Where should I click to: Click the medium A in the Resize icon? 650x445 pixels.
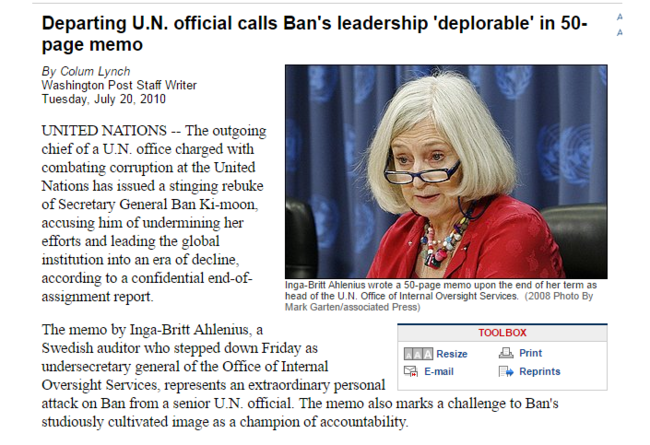click(418, 354)
